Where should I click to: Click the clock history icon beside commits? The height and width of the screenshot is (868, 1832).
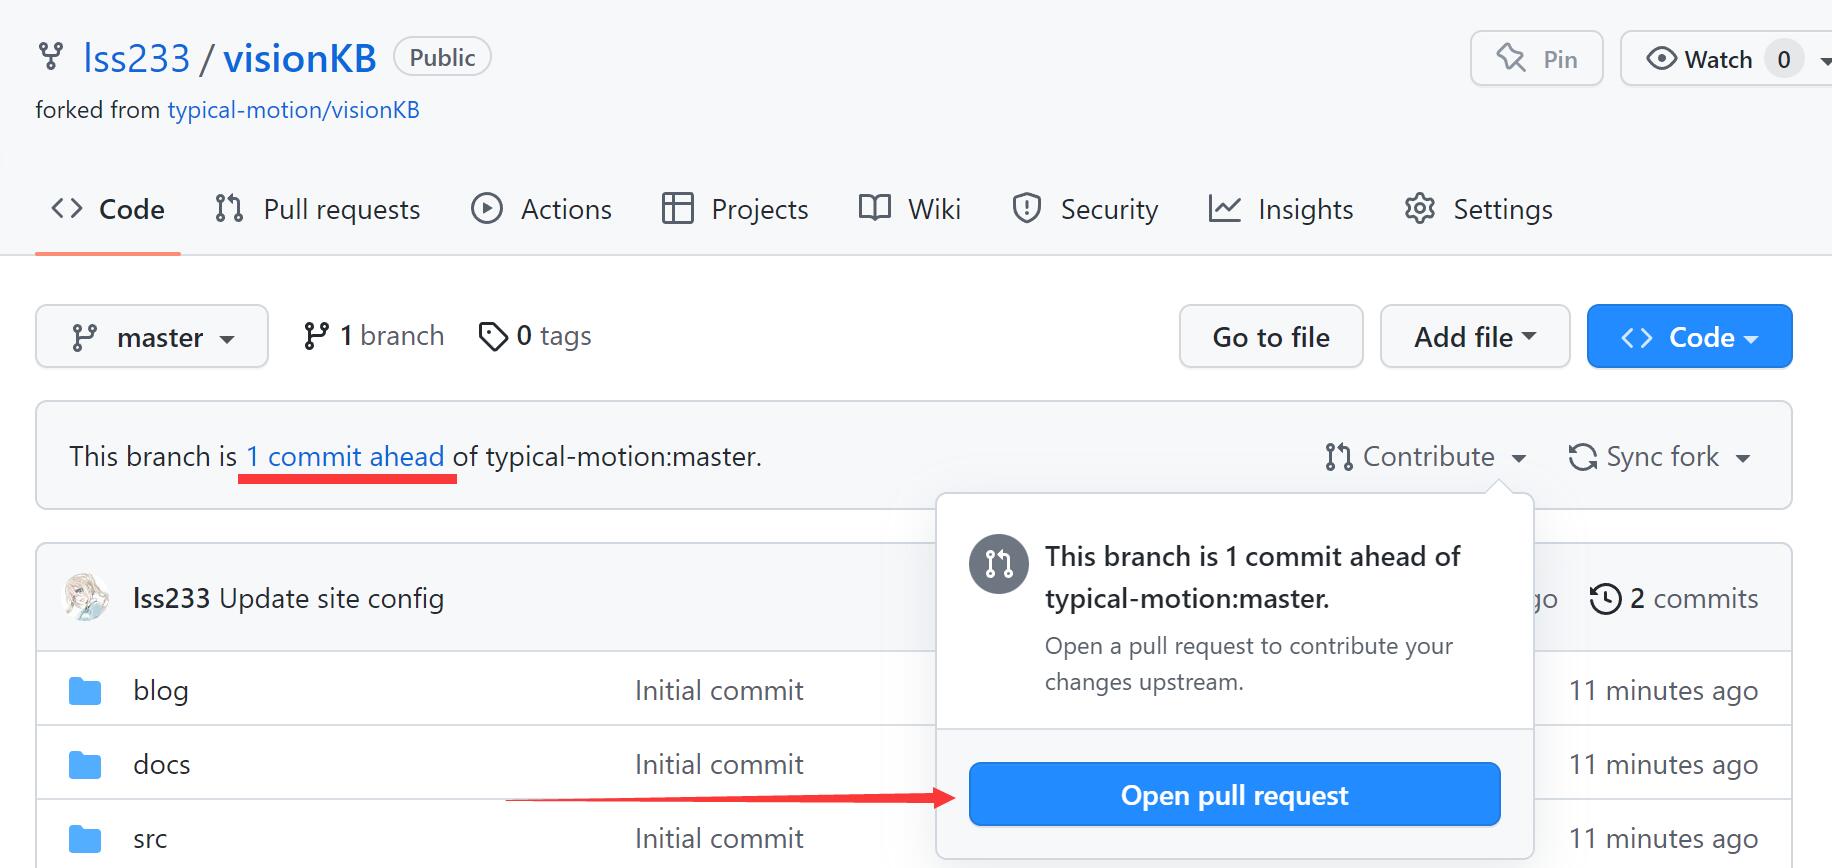1605,599
